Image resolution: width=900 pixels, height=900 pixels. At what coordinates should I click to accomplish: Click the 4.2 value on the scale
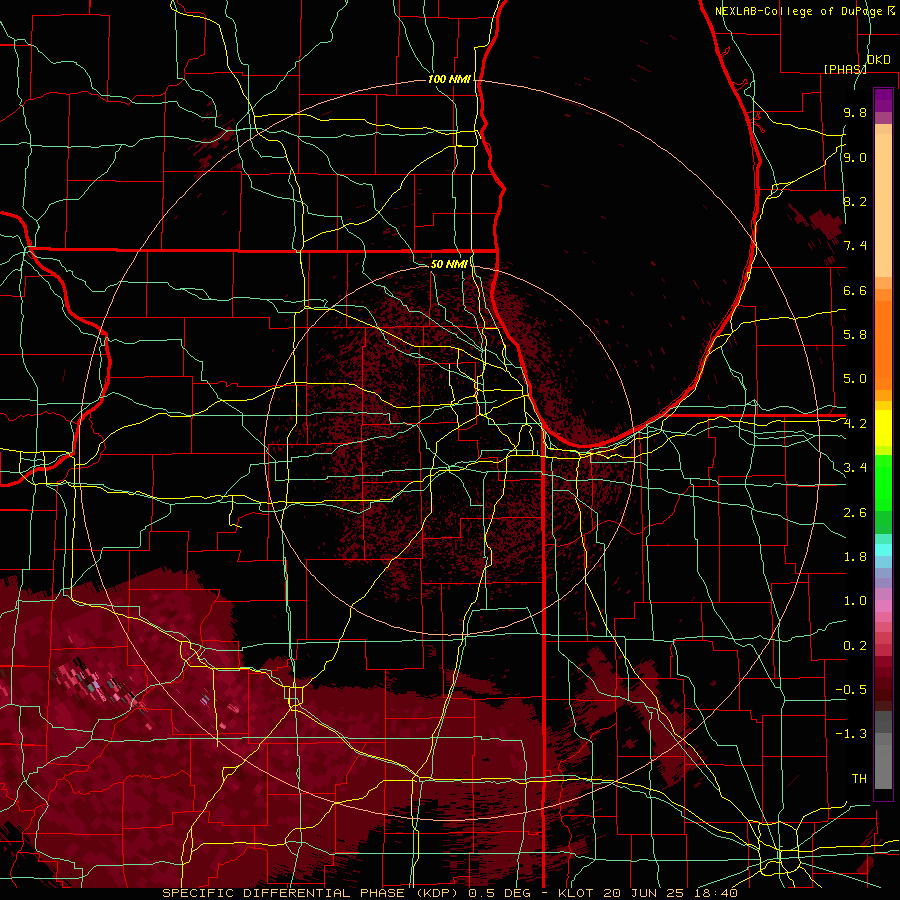(x=855, y=424)
